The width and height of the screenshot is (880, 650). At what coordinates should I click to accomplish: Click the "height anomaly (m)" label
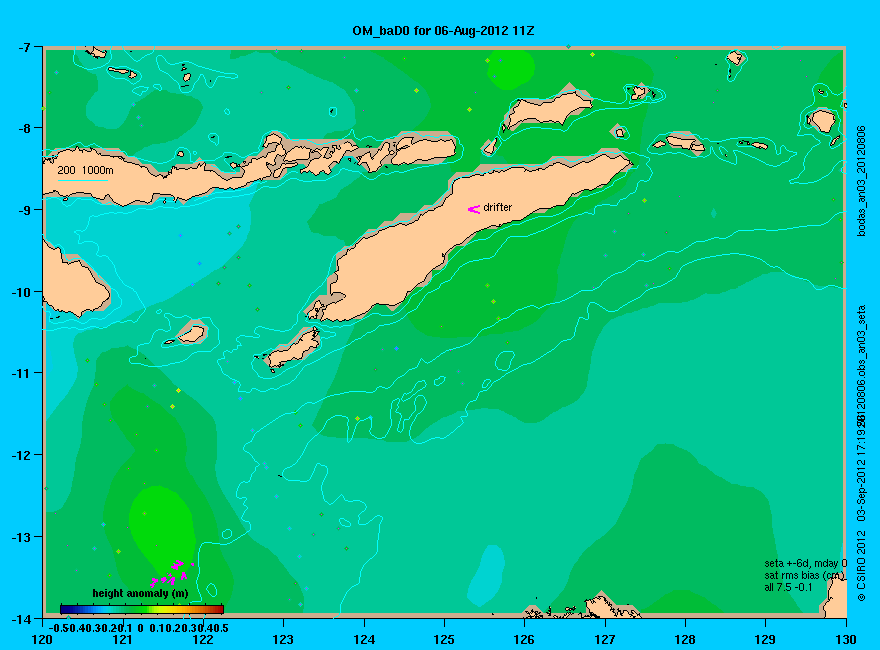coord(140,593)
